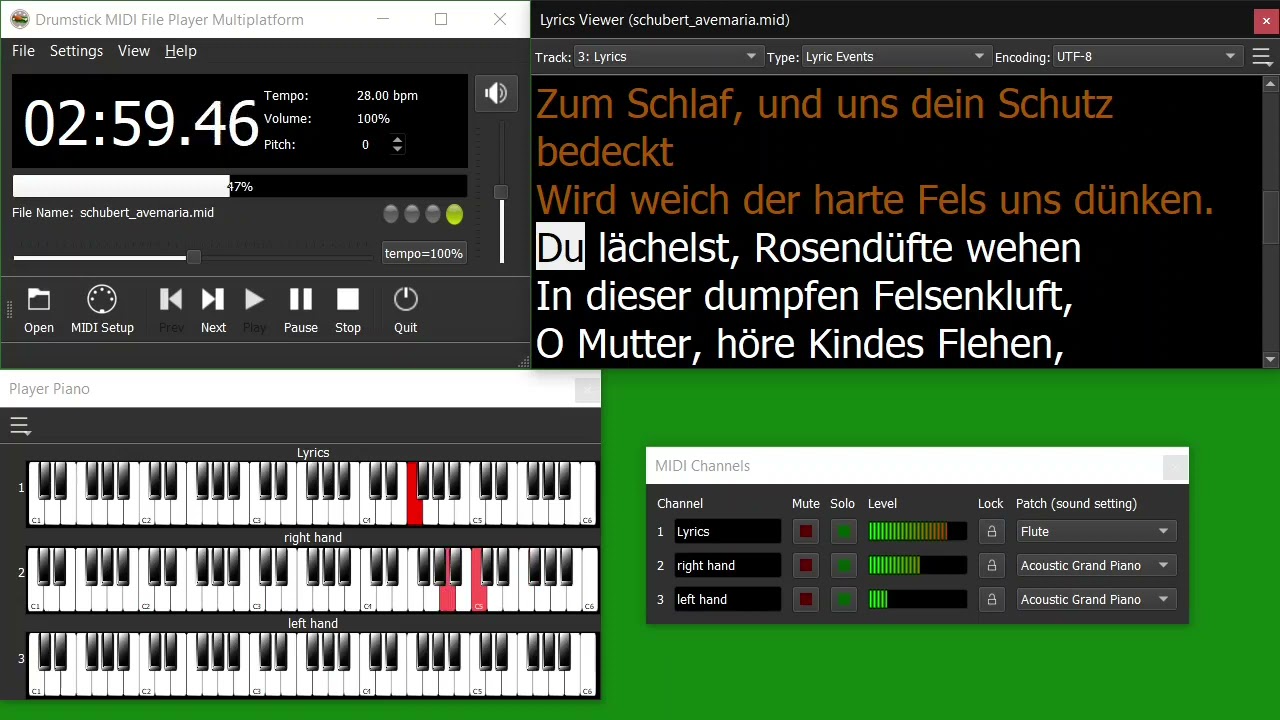Minimize the Drumstick player window
Image resolution: width=1280 pixels, height=720 pixels.
click(384, 19)
